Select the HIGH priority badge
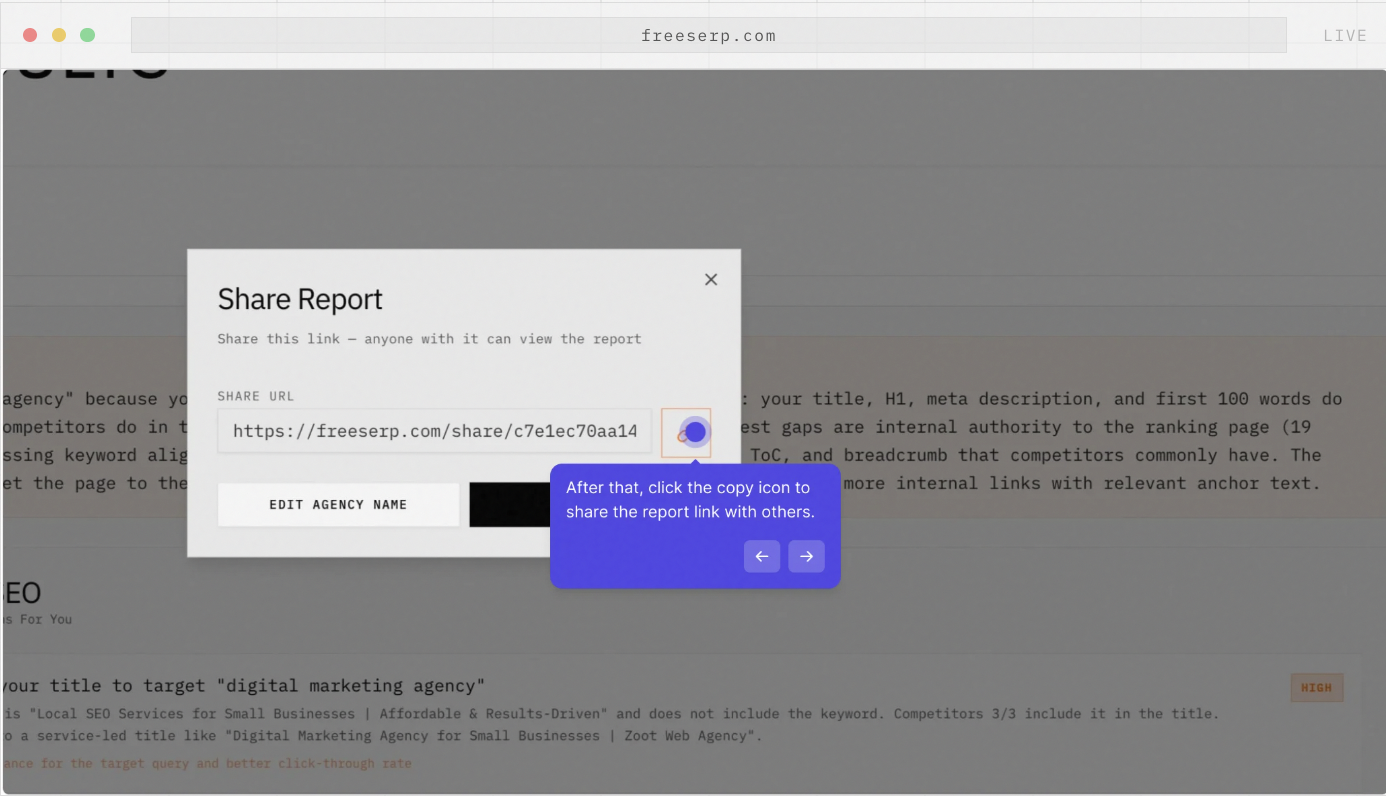 click(1317, 688)
